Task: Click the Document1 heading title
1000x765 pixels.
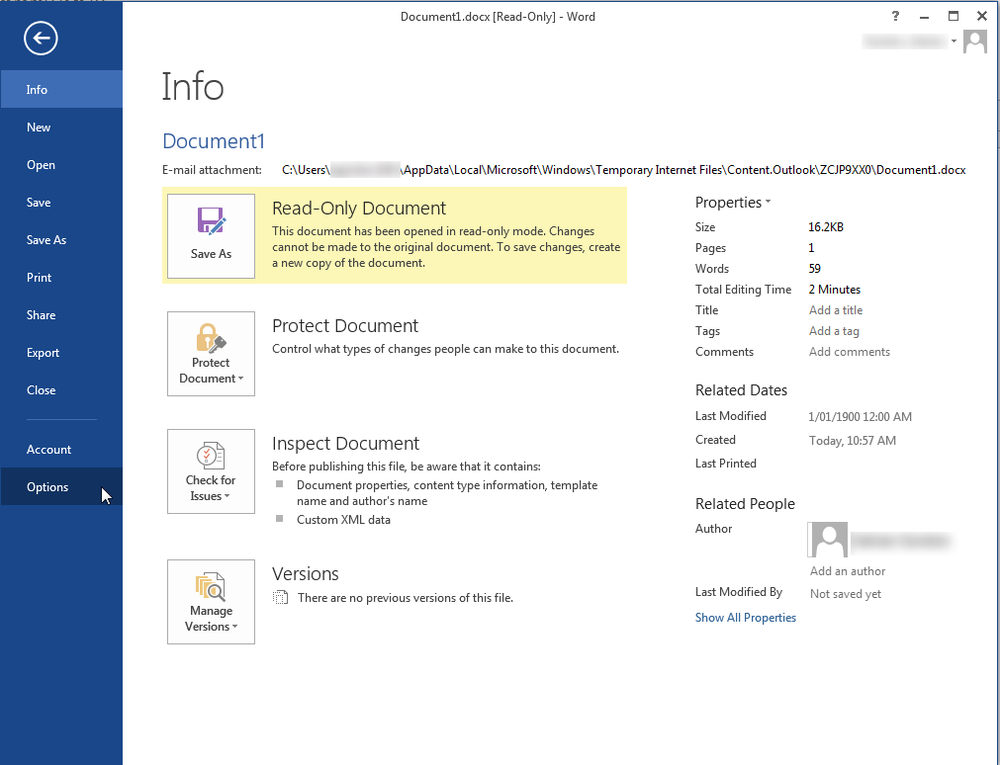Action: (213, 141)
